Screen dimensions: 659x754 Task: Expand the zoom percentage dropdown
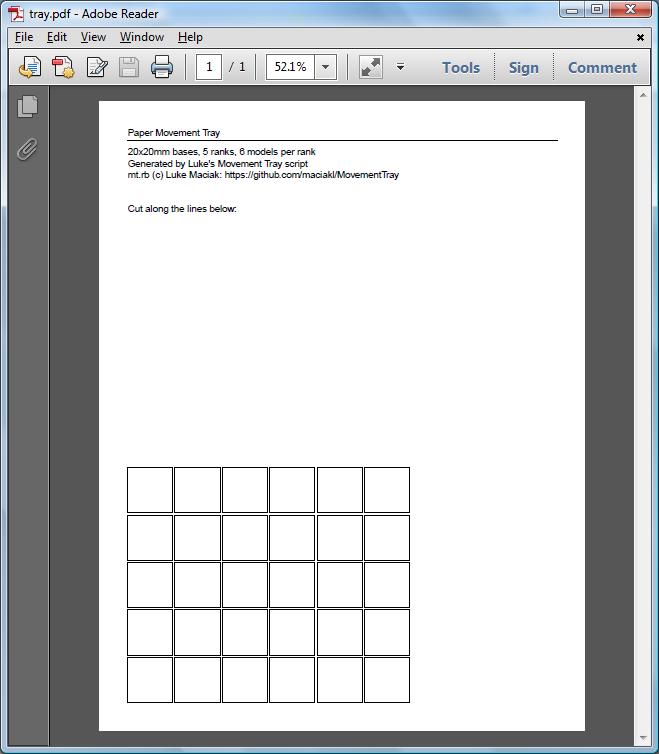325,68
